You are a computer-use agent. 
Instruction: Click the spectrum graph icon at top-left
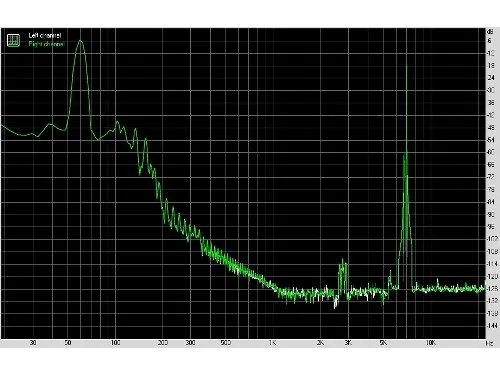pyautogui.click(x=13, y=40)
